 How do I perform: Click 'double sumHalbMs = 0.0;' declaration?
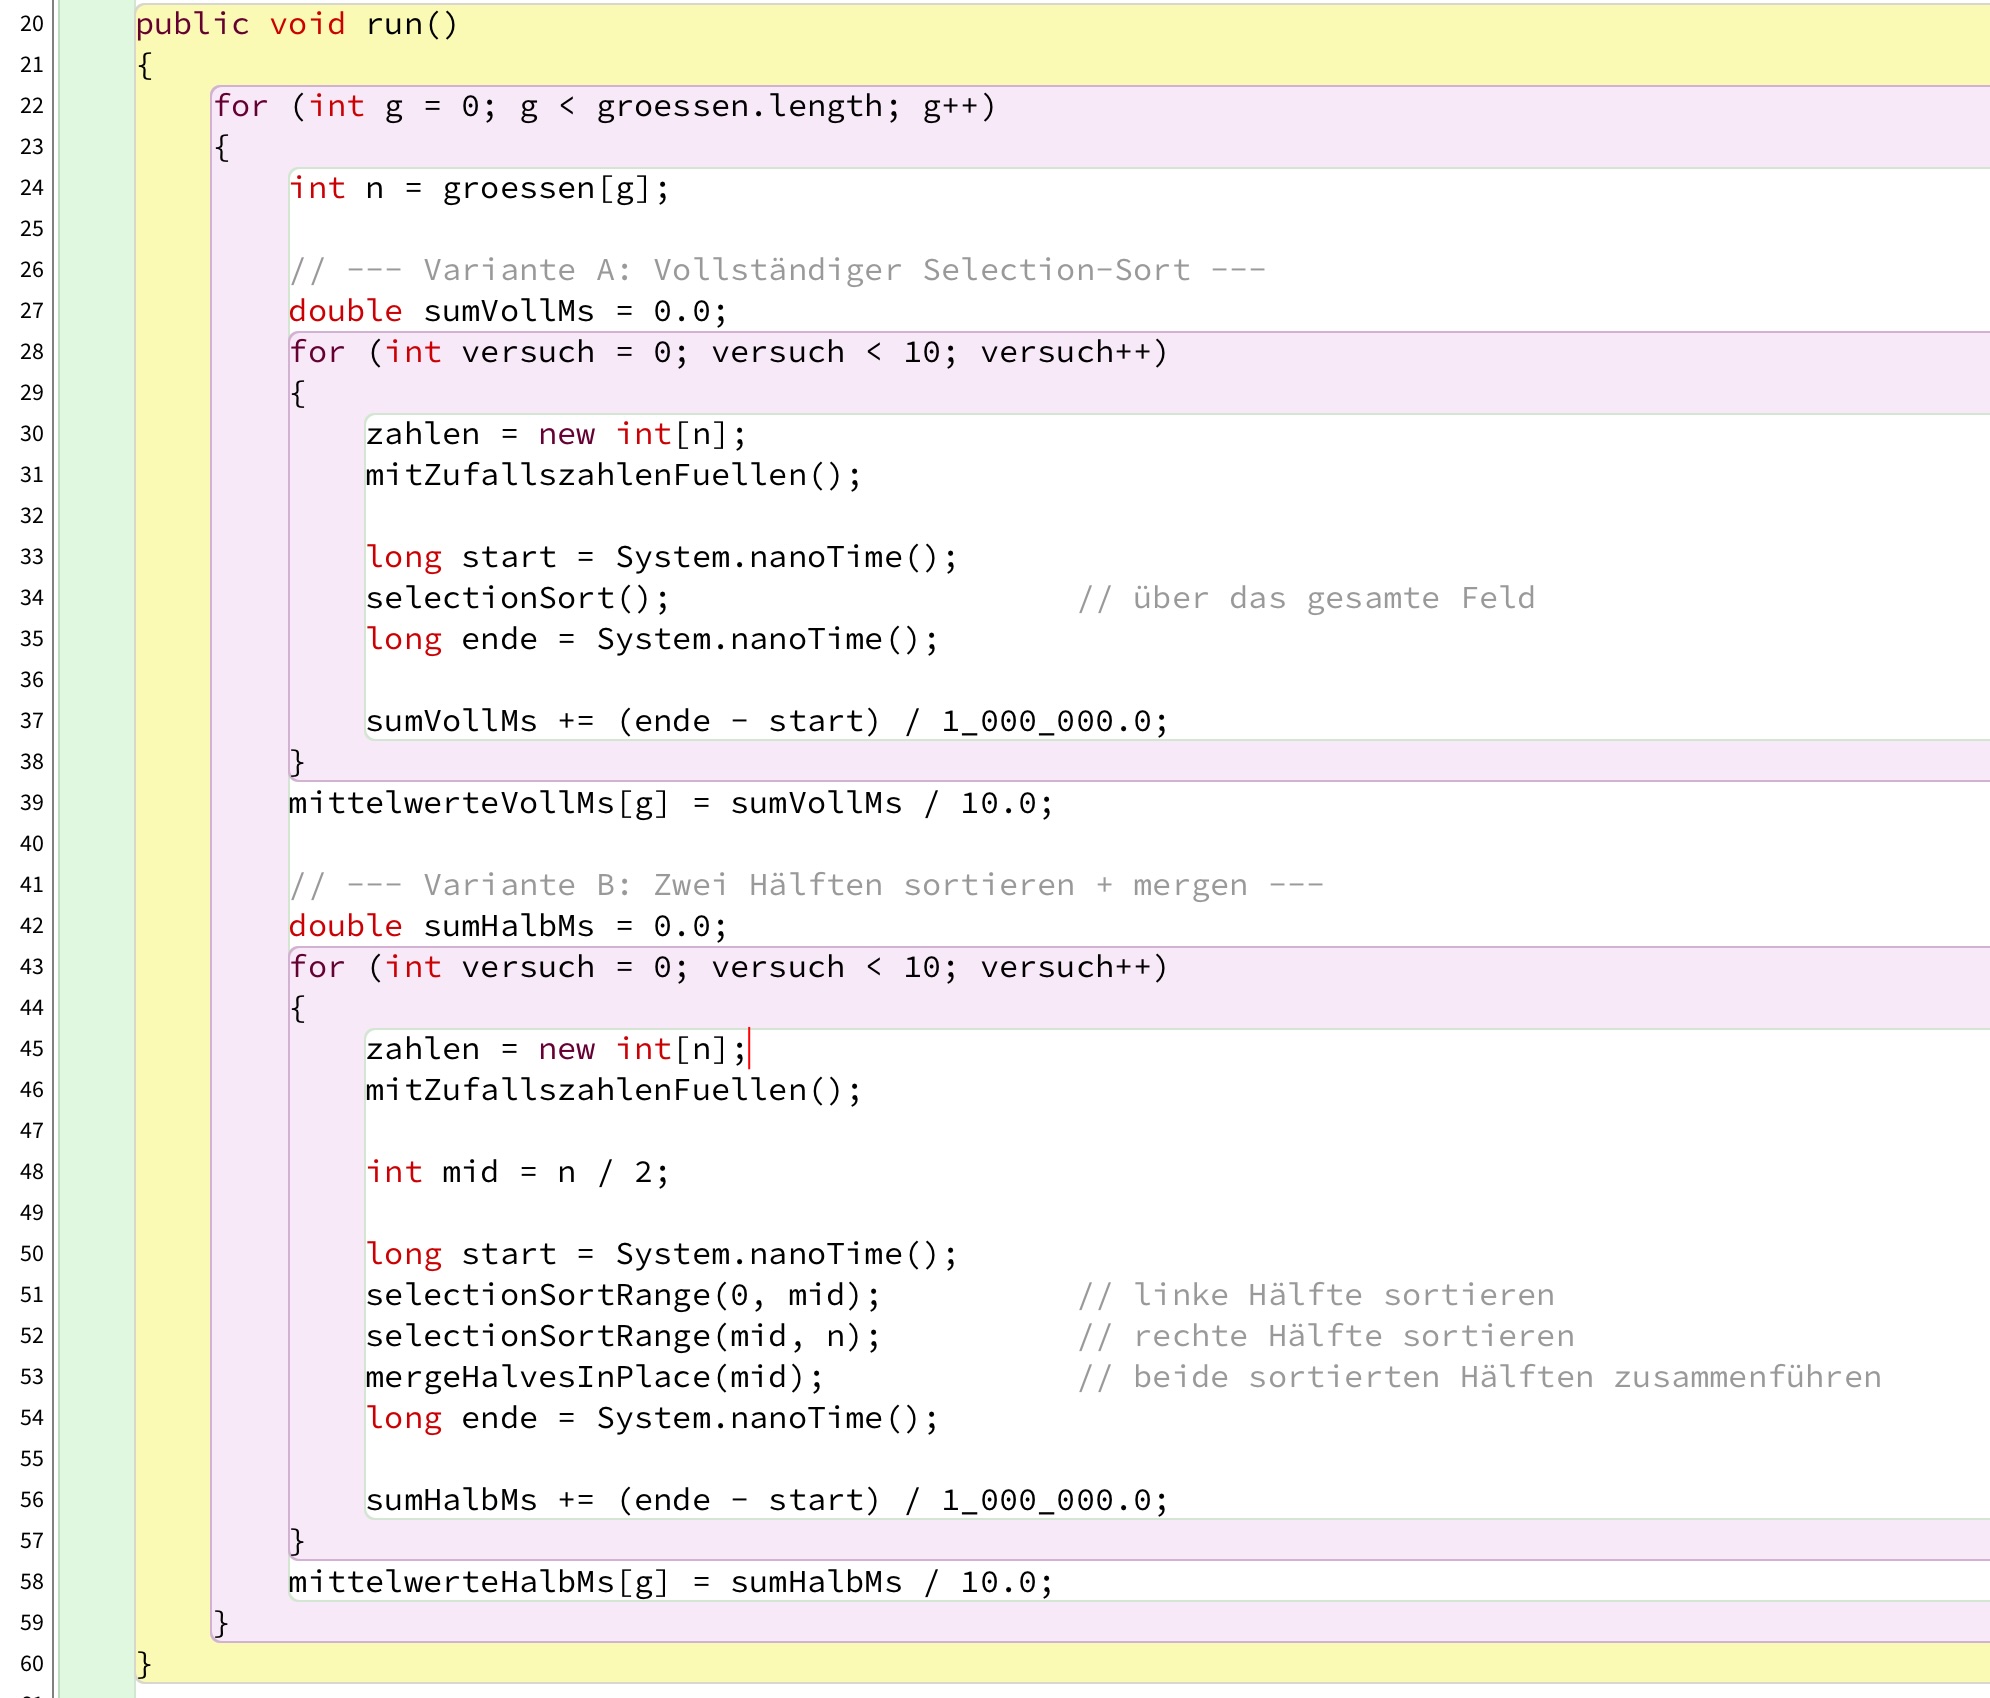tap(507, 926)
